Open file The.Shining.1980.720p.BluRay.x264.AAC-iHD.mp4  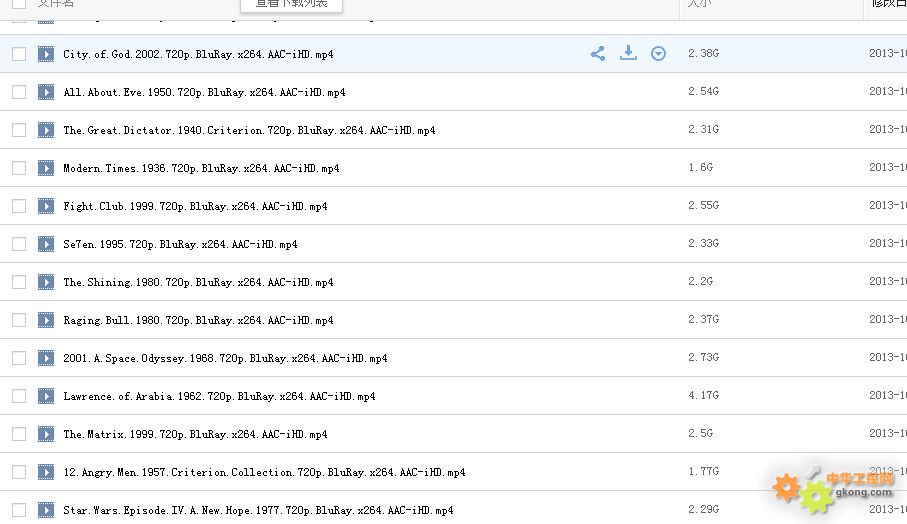click(198, 282)
